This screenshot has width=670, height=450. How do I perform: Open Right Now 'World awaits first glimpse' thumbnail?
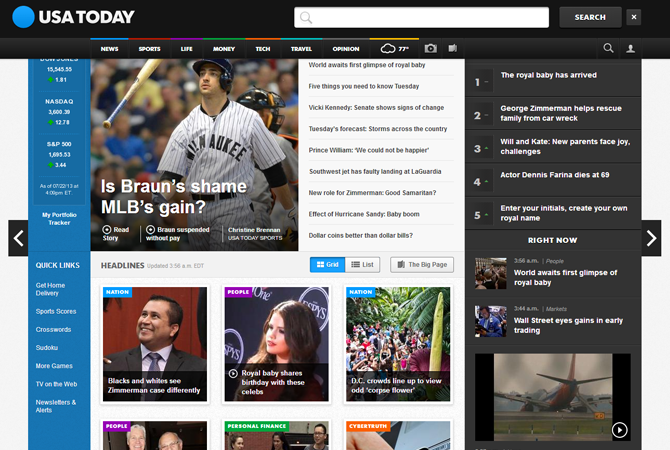pyautogui.click(x=491, y=274)
